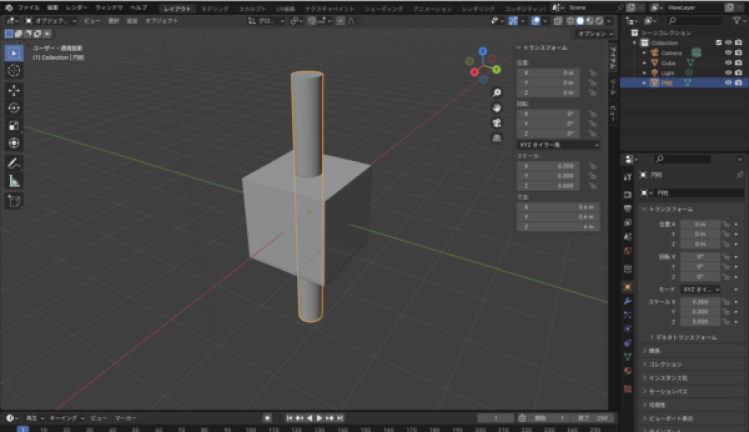Open the Modifiers wrench properties tab
The width and height of the screenshot is (749, 432).
pos(627,299)
